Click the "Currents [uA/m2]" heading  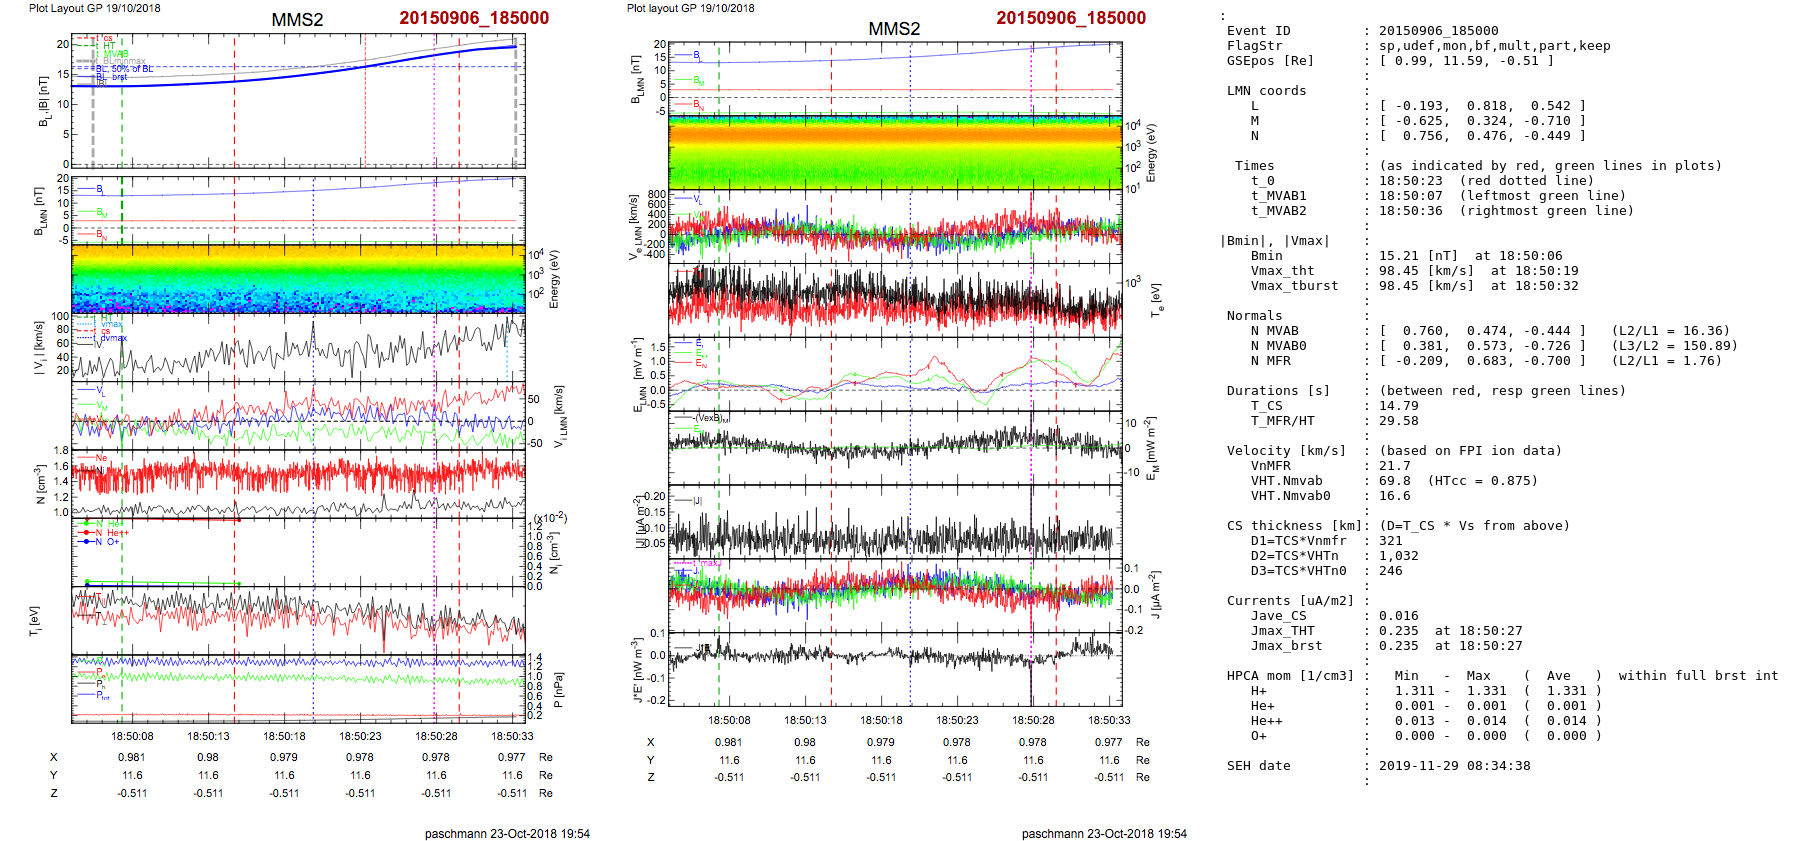tap(1290, 601)
